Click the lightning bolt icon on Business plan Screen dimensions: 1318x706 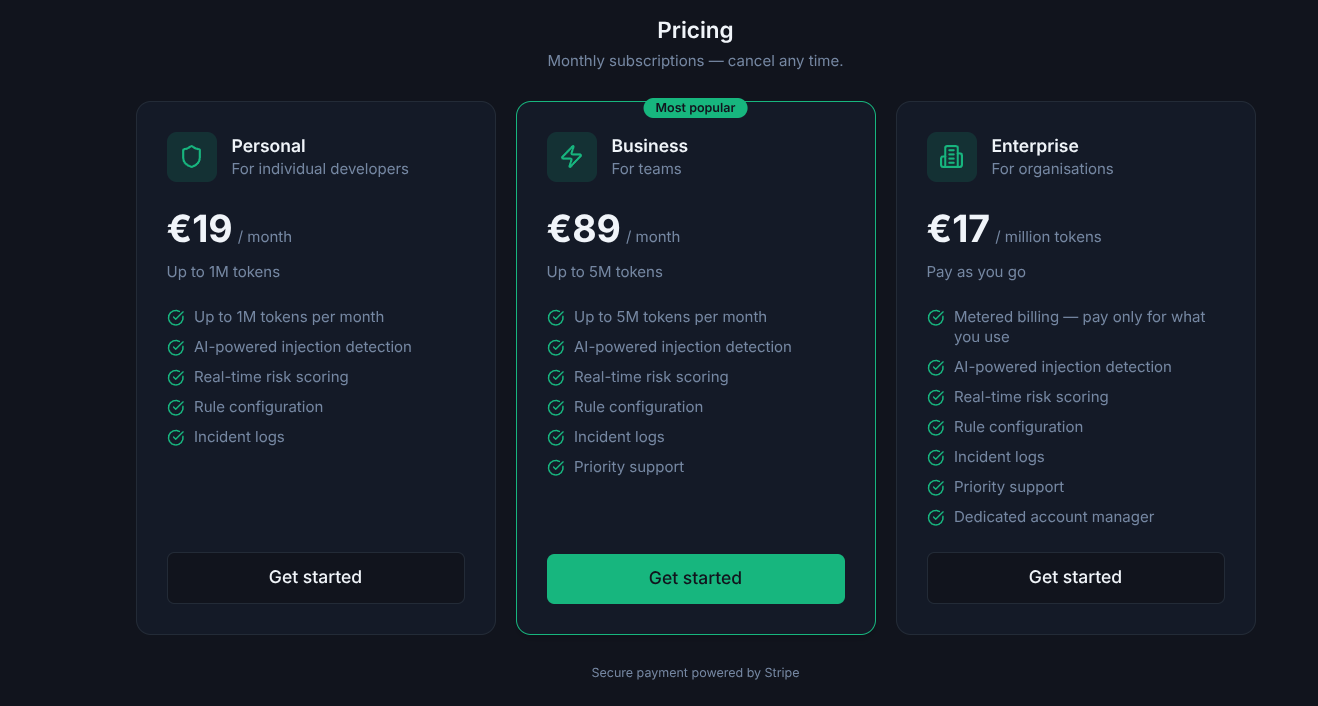point(572,157)
